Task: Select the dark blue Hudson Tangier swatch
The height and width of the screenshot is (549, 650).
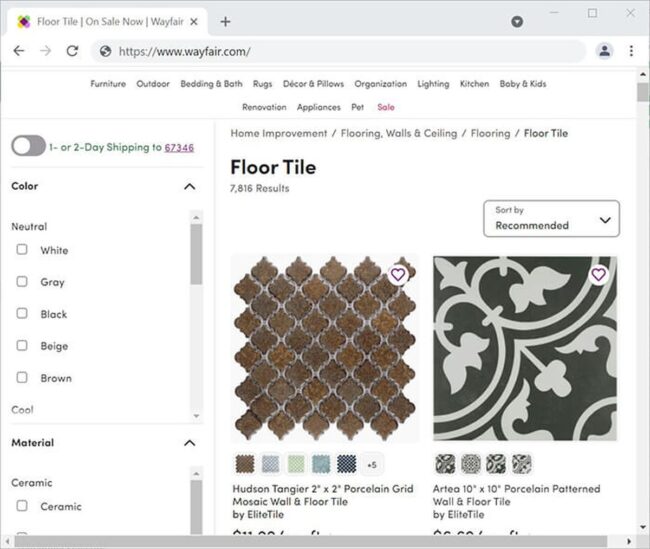Action: tap(347, 464)
